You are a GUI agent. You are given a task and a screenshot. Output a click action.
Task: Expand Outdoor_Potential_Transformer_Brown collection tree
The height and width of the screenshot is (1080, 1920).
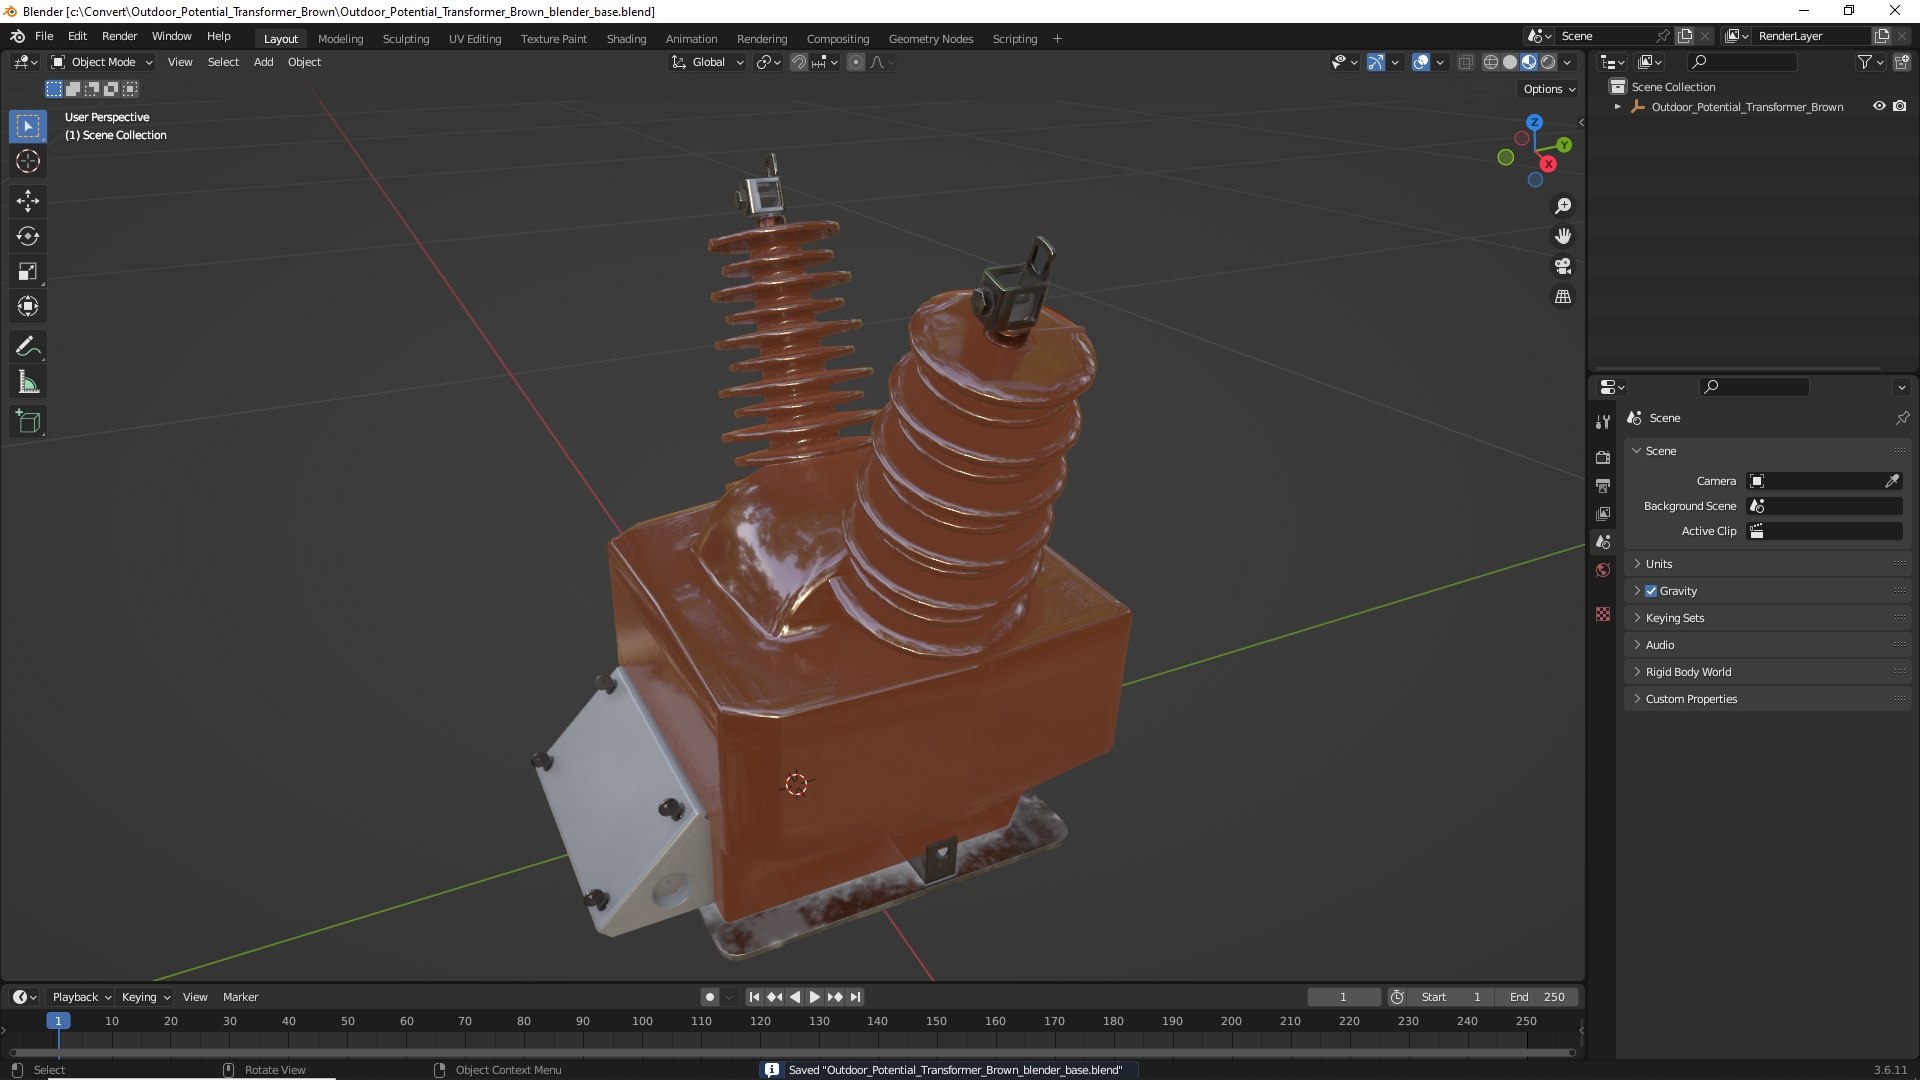(x=1617, y=107)
